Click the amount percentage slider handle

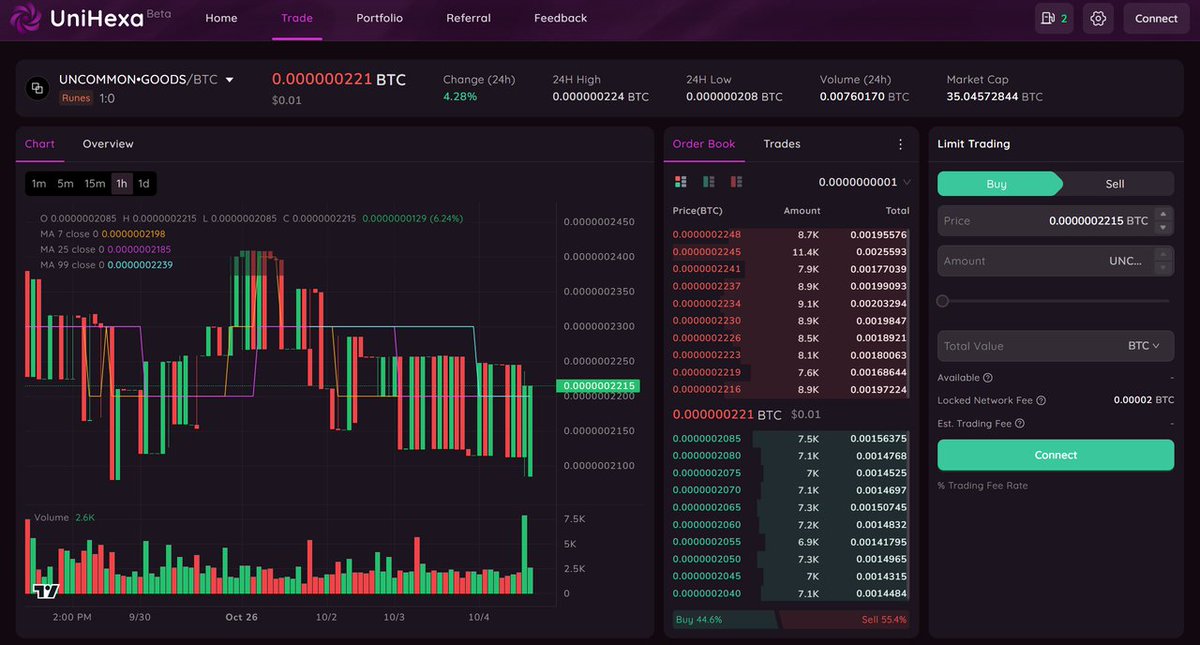click(x=942, y=301)
